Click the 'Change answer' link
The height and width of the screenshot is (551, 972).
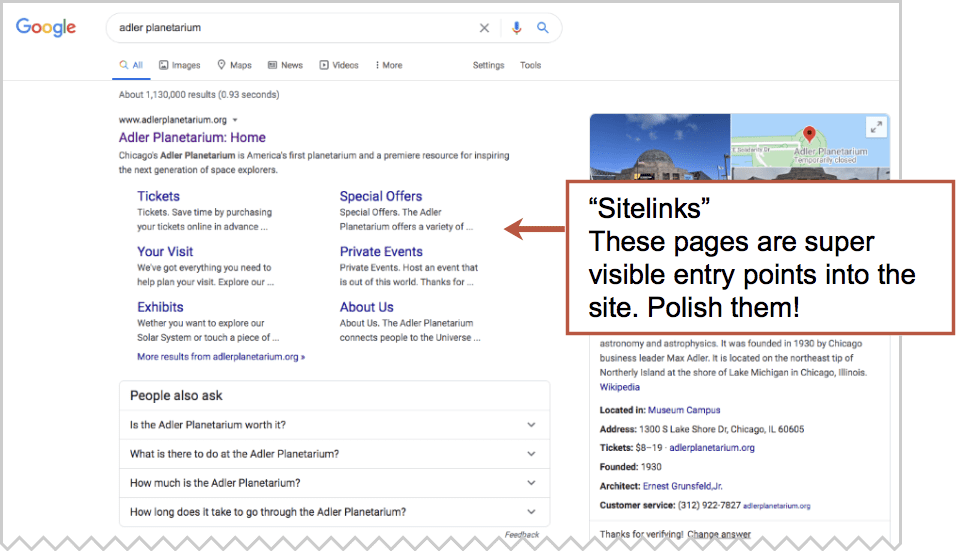point(718,534)
